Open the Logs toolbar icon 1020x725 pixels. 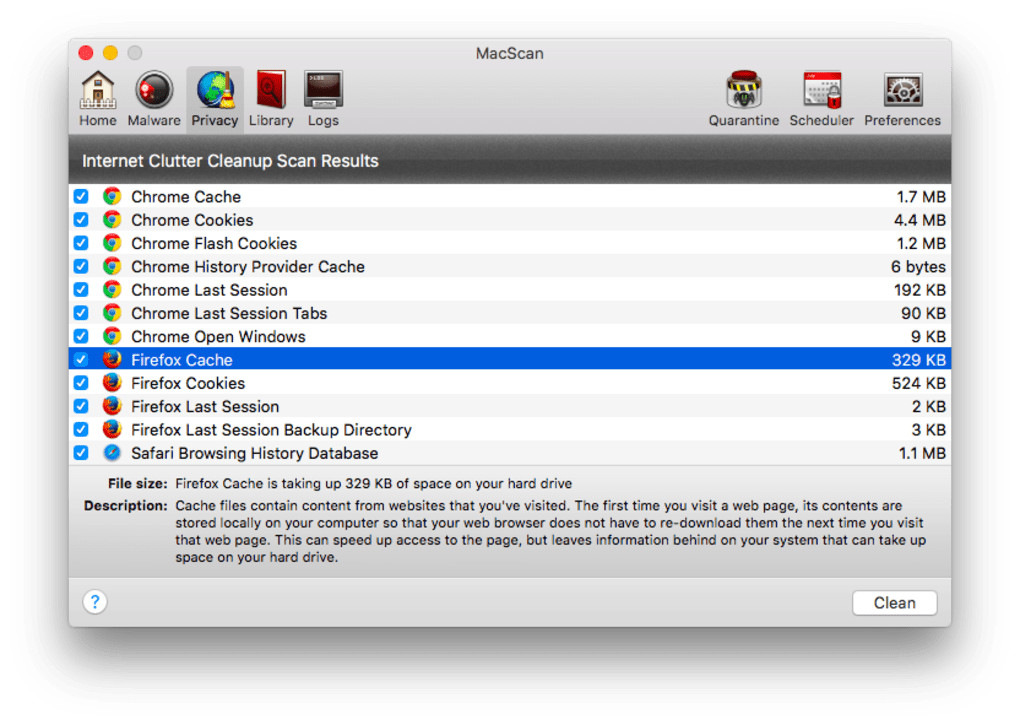[x=323, y=99]
